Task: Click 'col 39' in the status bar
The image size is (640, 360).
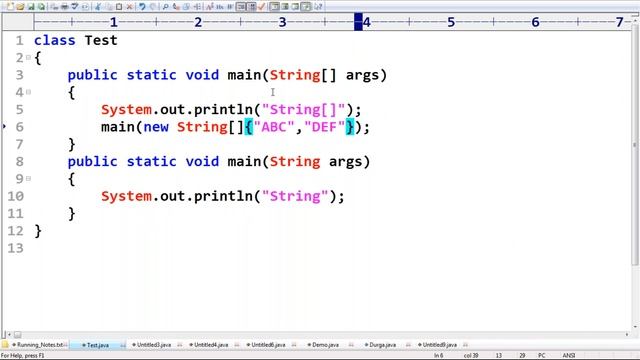Action: click(471, 356)
